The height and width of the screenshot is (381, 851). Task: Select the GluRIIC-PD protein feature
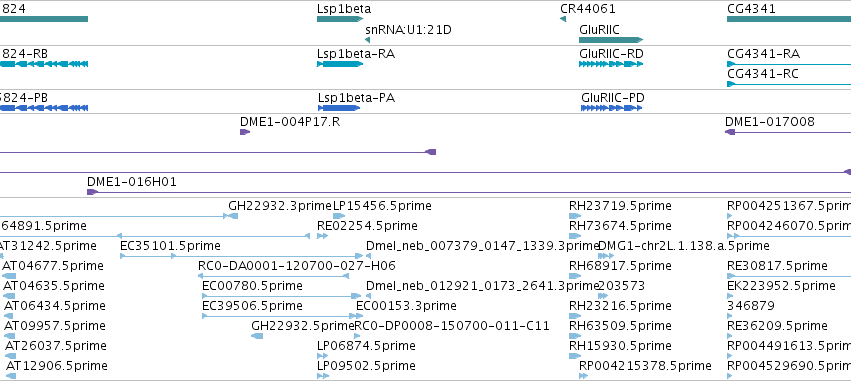(x=611, y=108)
